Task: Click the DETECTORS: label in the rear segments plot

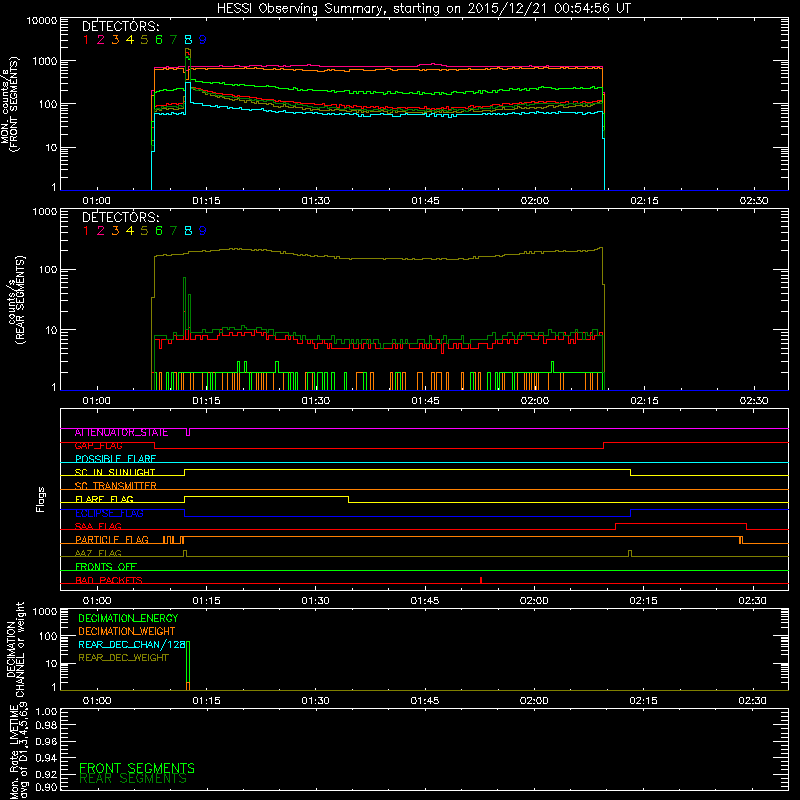Action: click(120, 217)
